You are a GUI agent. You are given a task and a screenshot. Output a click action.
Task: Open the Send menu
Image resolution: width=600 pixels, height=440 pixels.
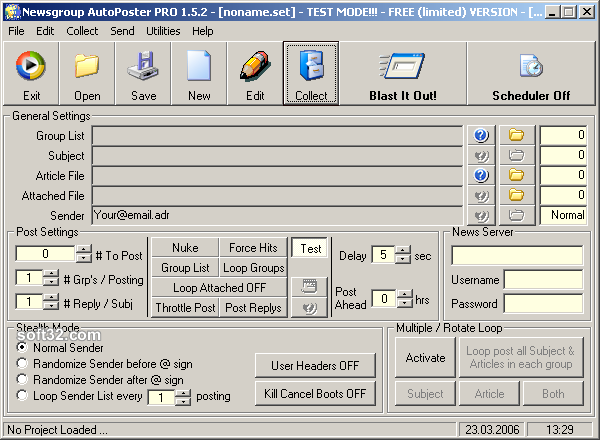pos(122,31)
